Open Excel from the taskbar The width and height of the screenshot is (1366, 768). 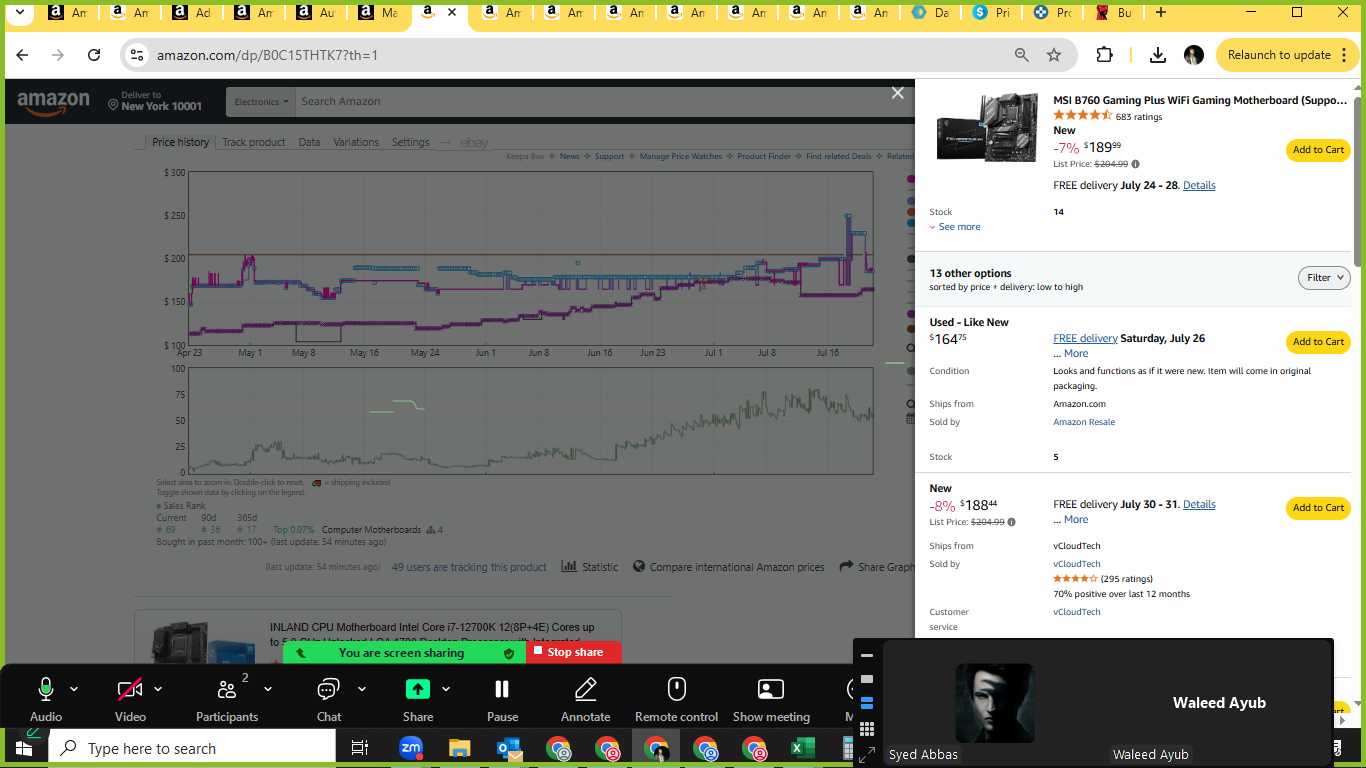coord(802,748)
